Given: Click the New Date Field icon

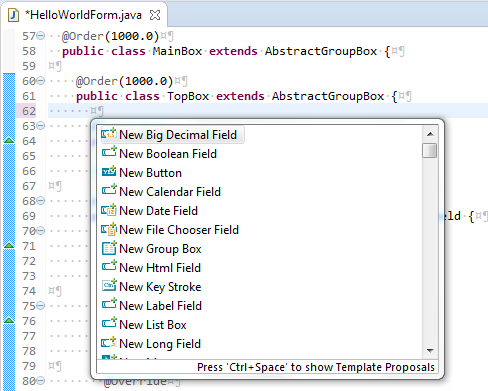Looking at the screenshot, I should [109, 210].
